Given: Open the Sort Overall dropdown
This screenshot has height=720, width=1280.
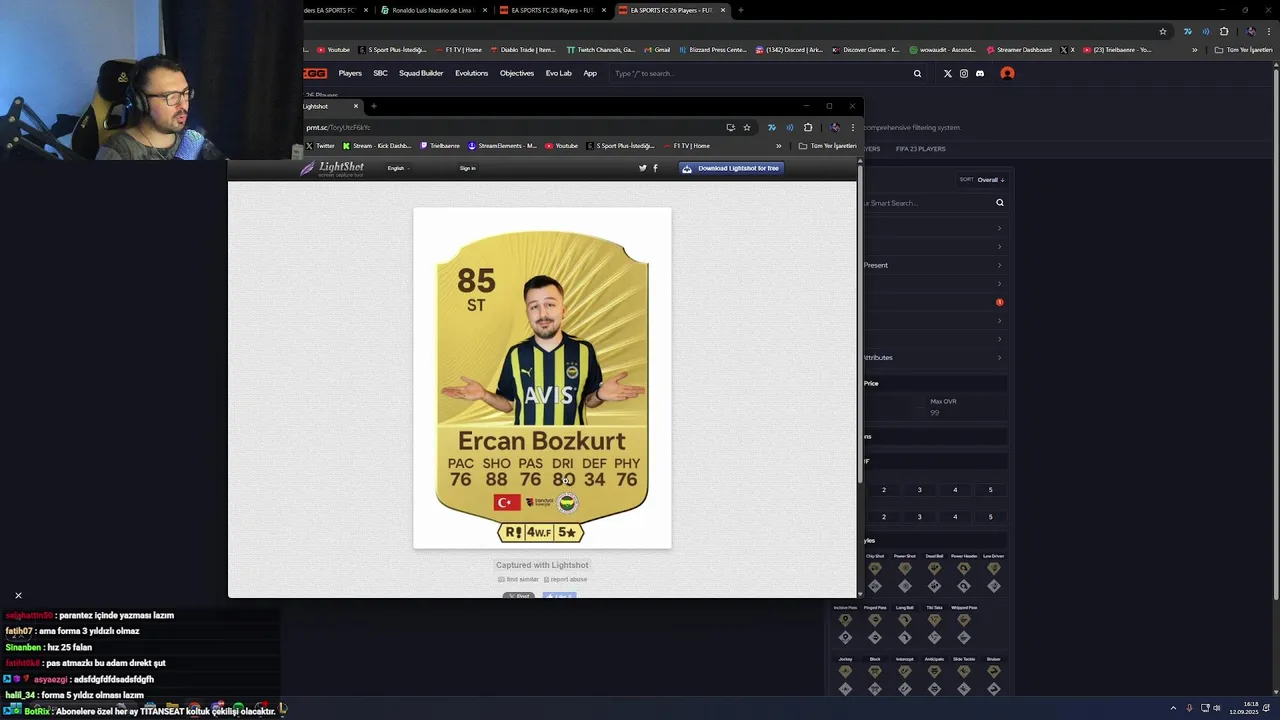Looking at the screenshot, I should [982, 179].
